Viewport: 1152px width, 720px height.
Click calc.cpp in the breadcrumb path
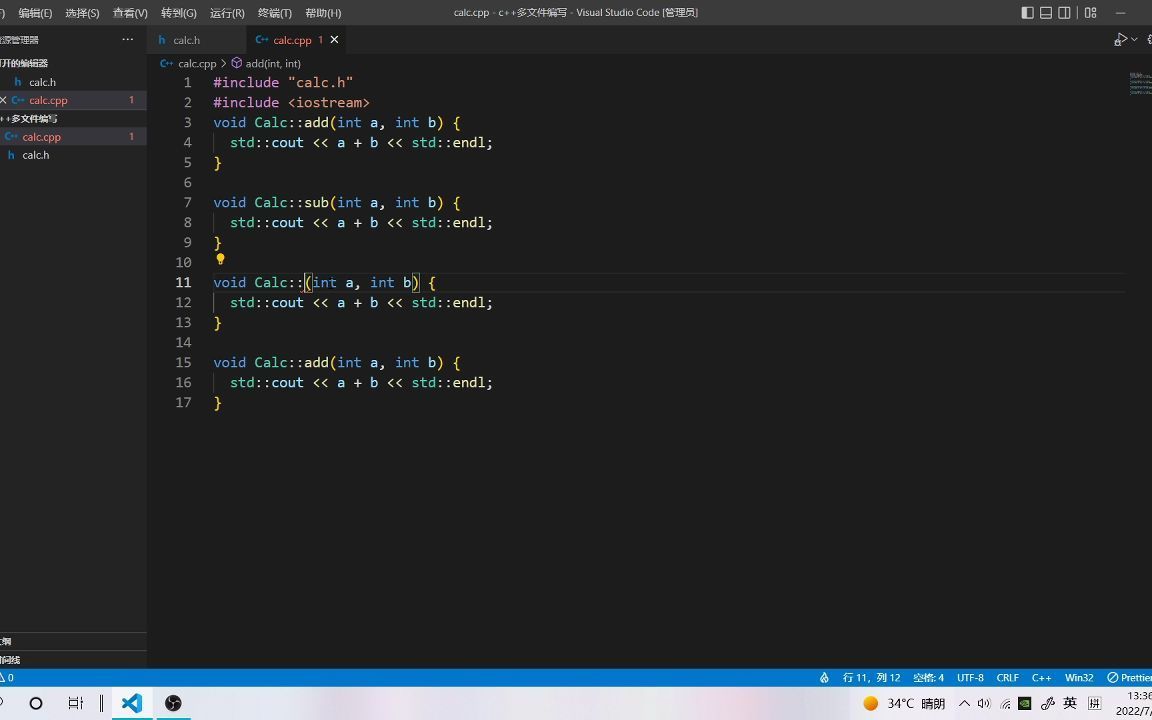(x=197, y=64)
